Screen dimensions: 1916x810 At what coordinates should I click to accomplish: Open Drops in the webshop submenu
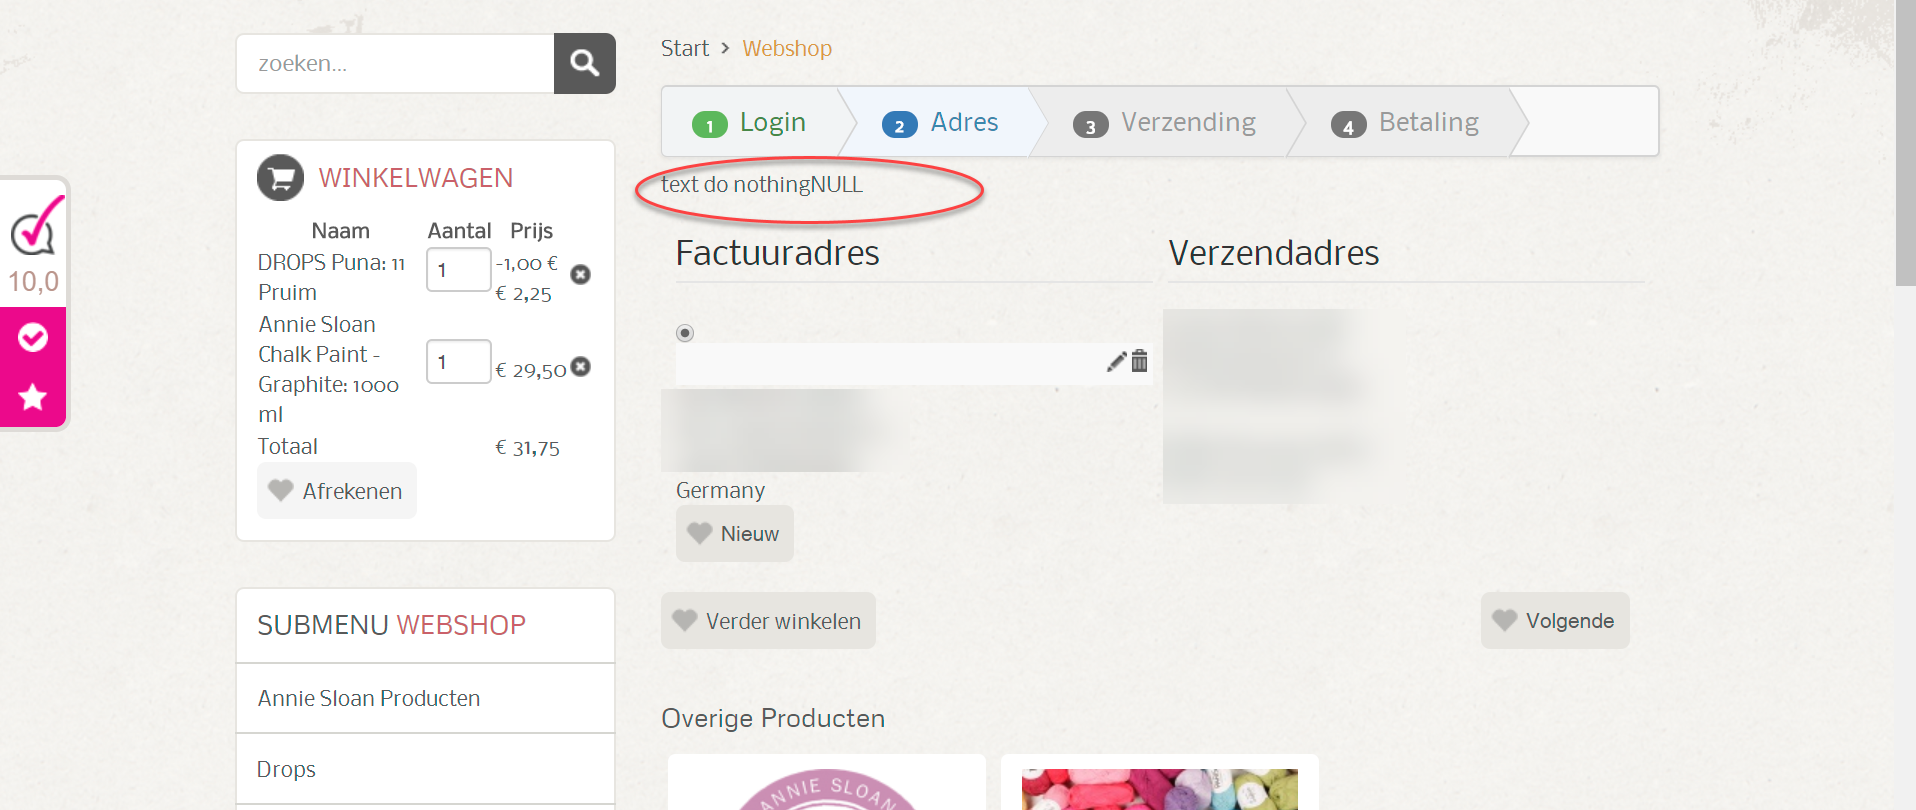(x=286, y=769)
